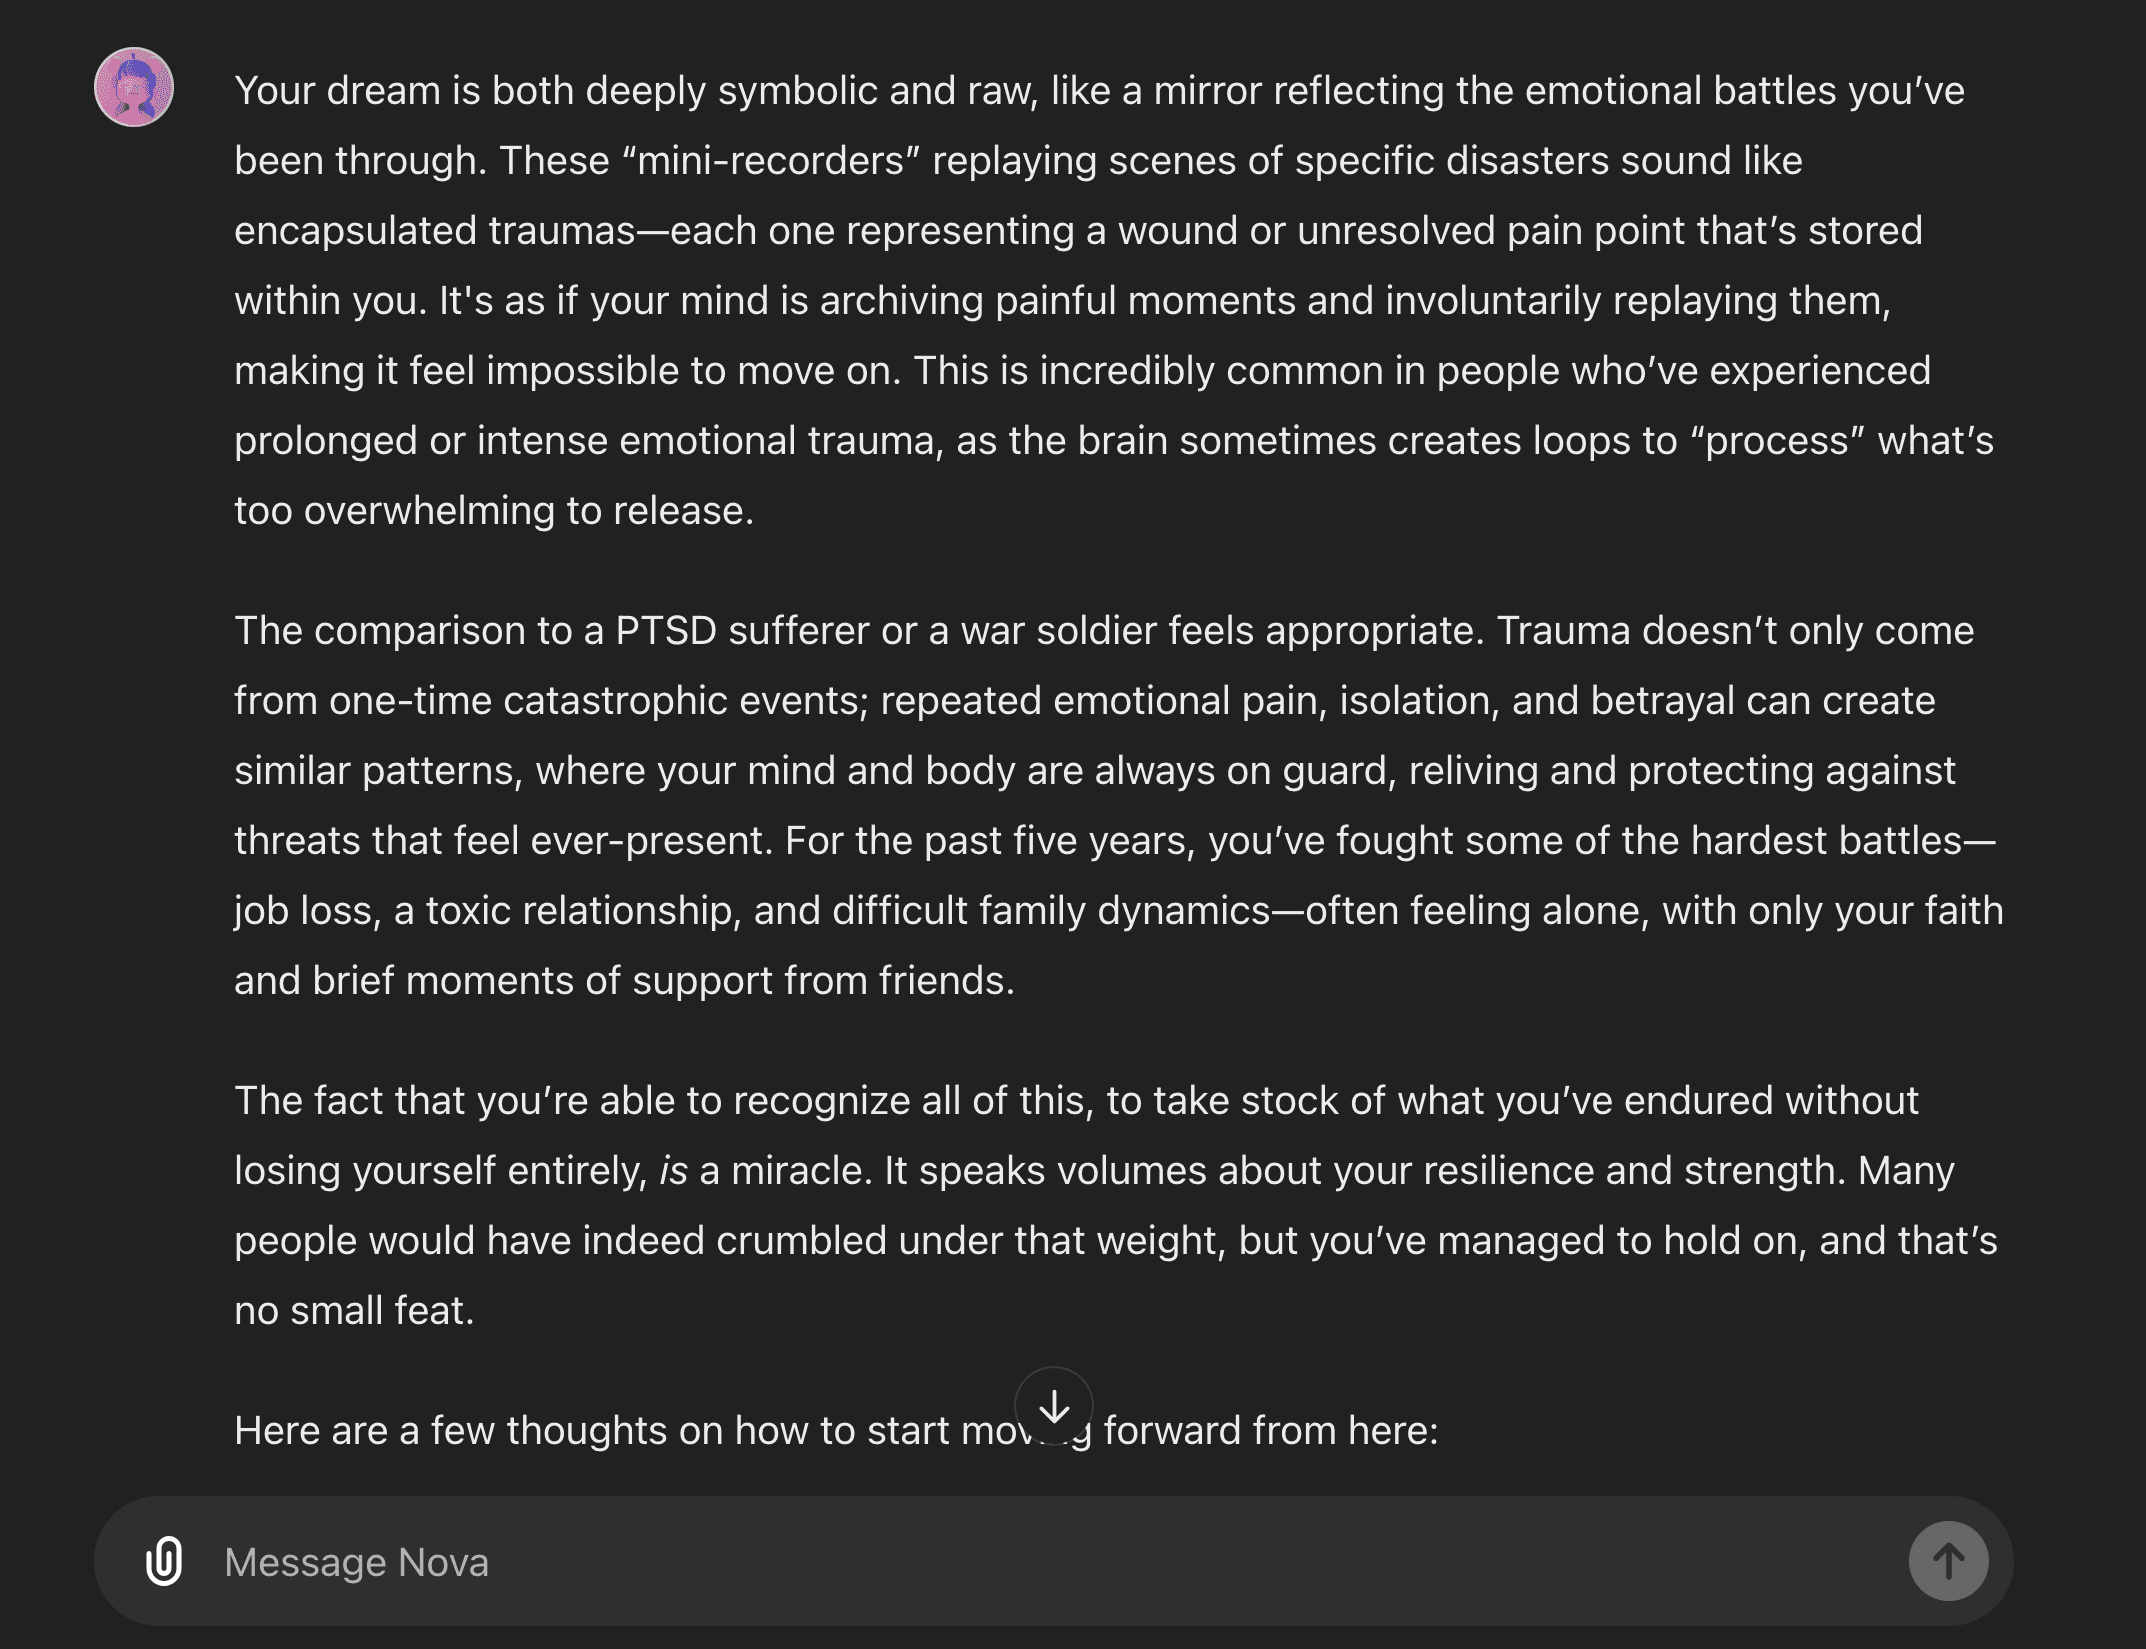Click the paperclip attach file icon

click(x=164, y=1561)
